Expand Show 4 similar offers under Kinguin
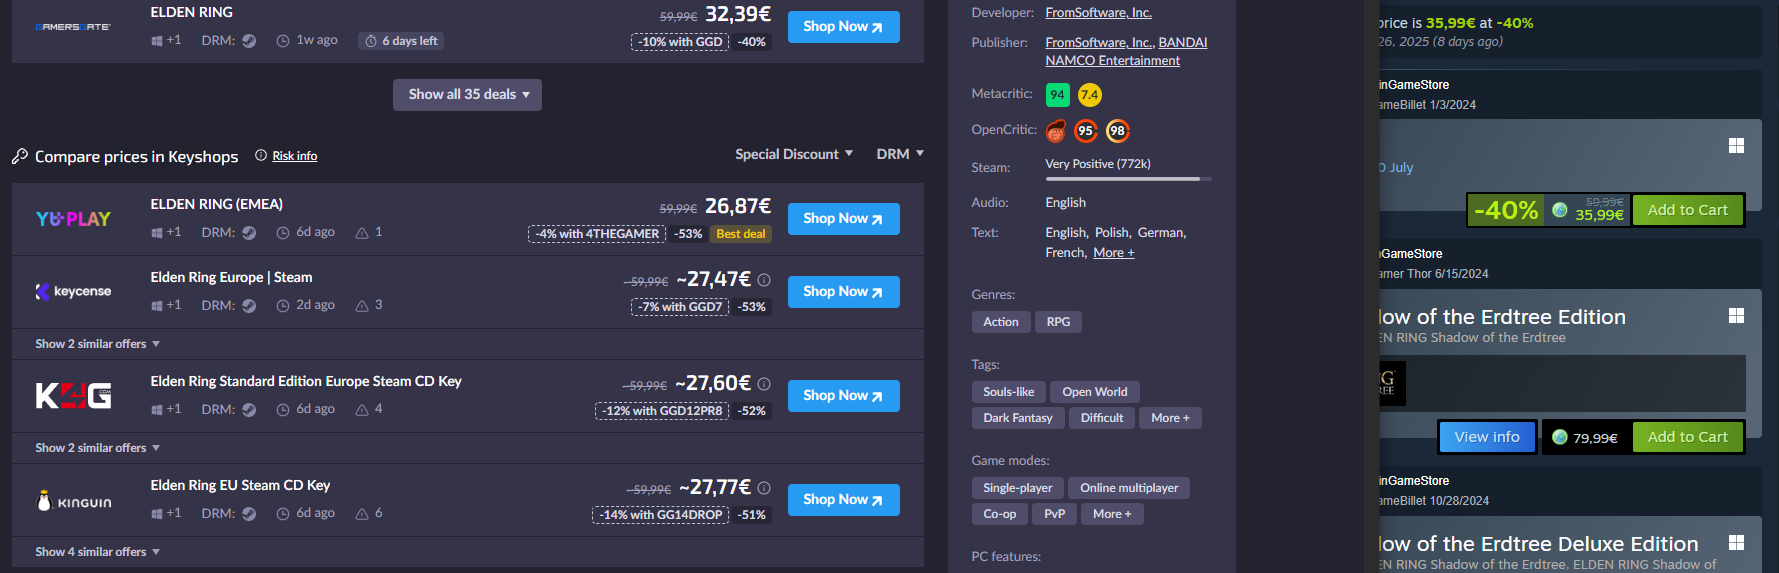Viewport: 1779px width, 573px height. (97, 552)
